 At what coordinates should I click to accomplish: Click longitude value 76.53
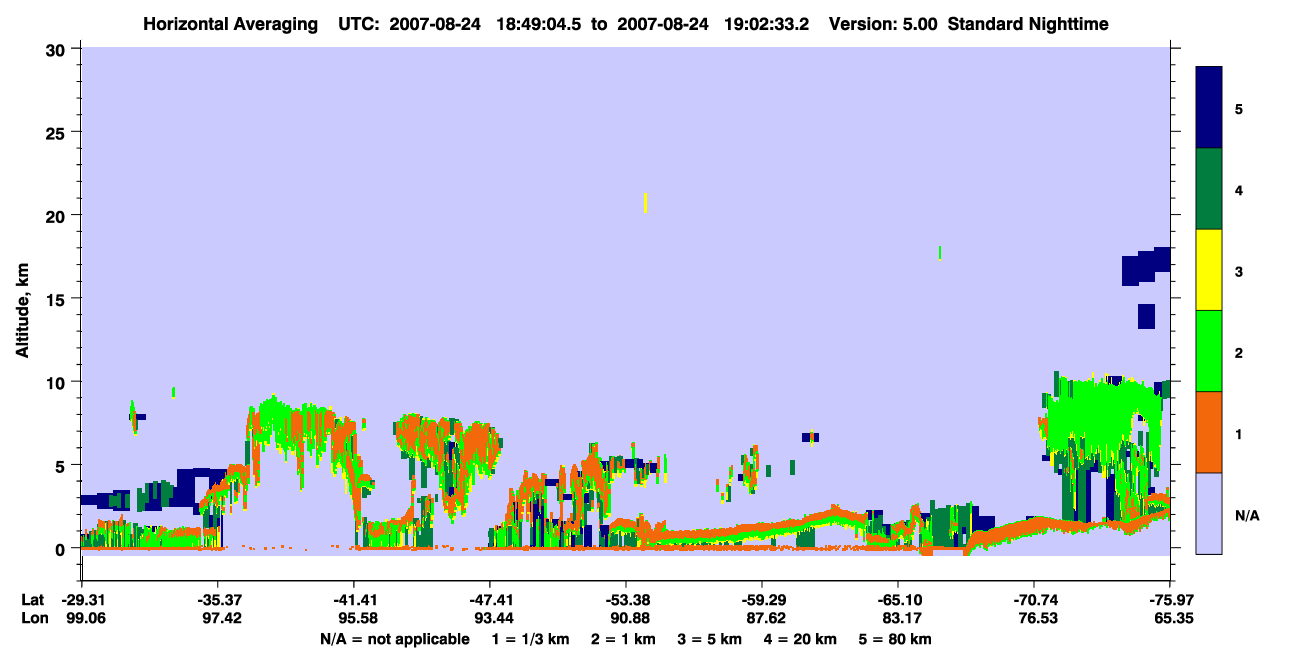tap(1037, 619)
